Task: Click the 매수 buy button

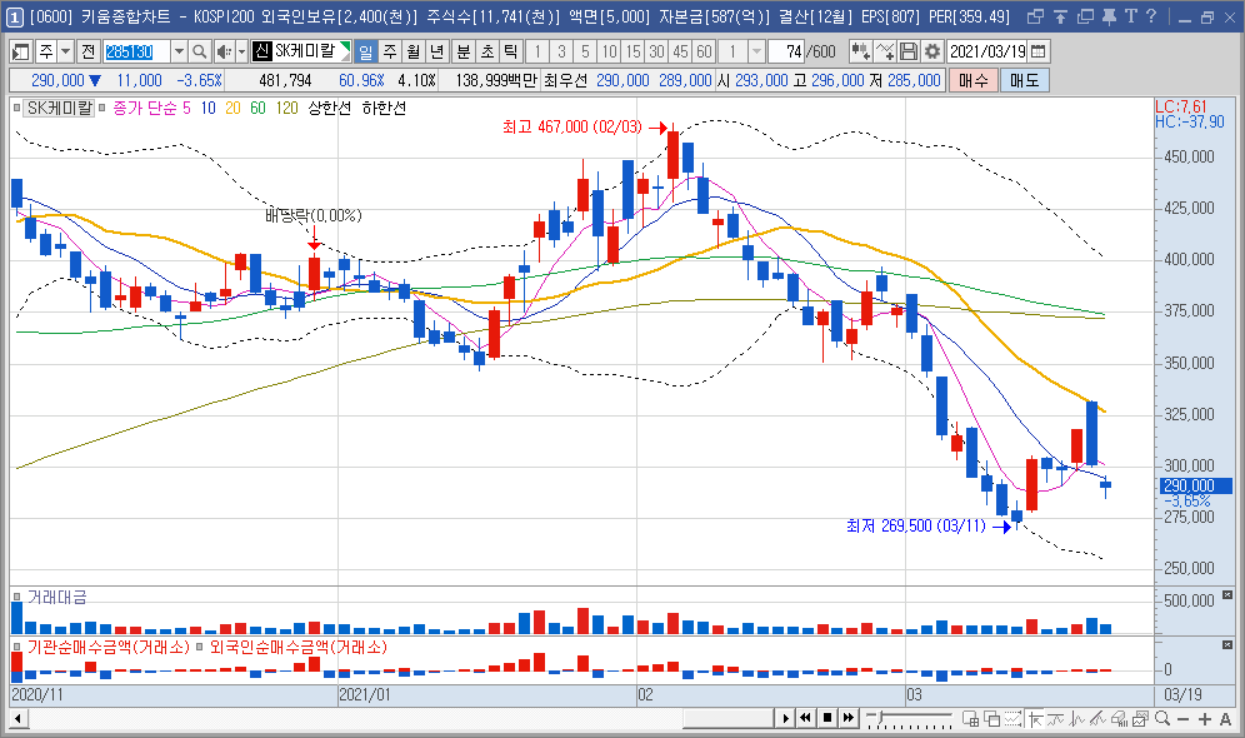Action: 972,80
